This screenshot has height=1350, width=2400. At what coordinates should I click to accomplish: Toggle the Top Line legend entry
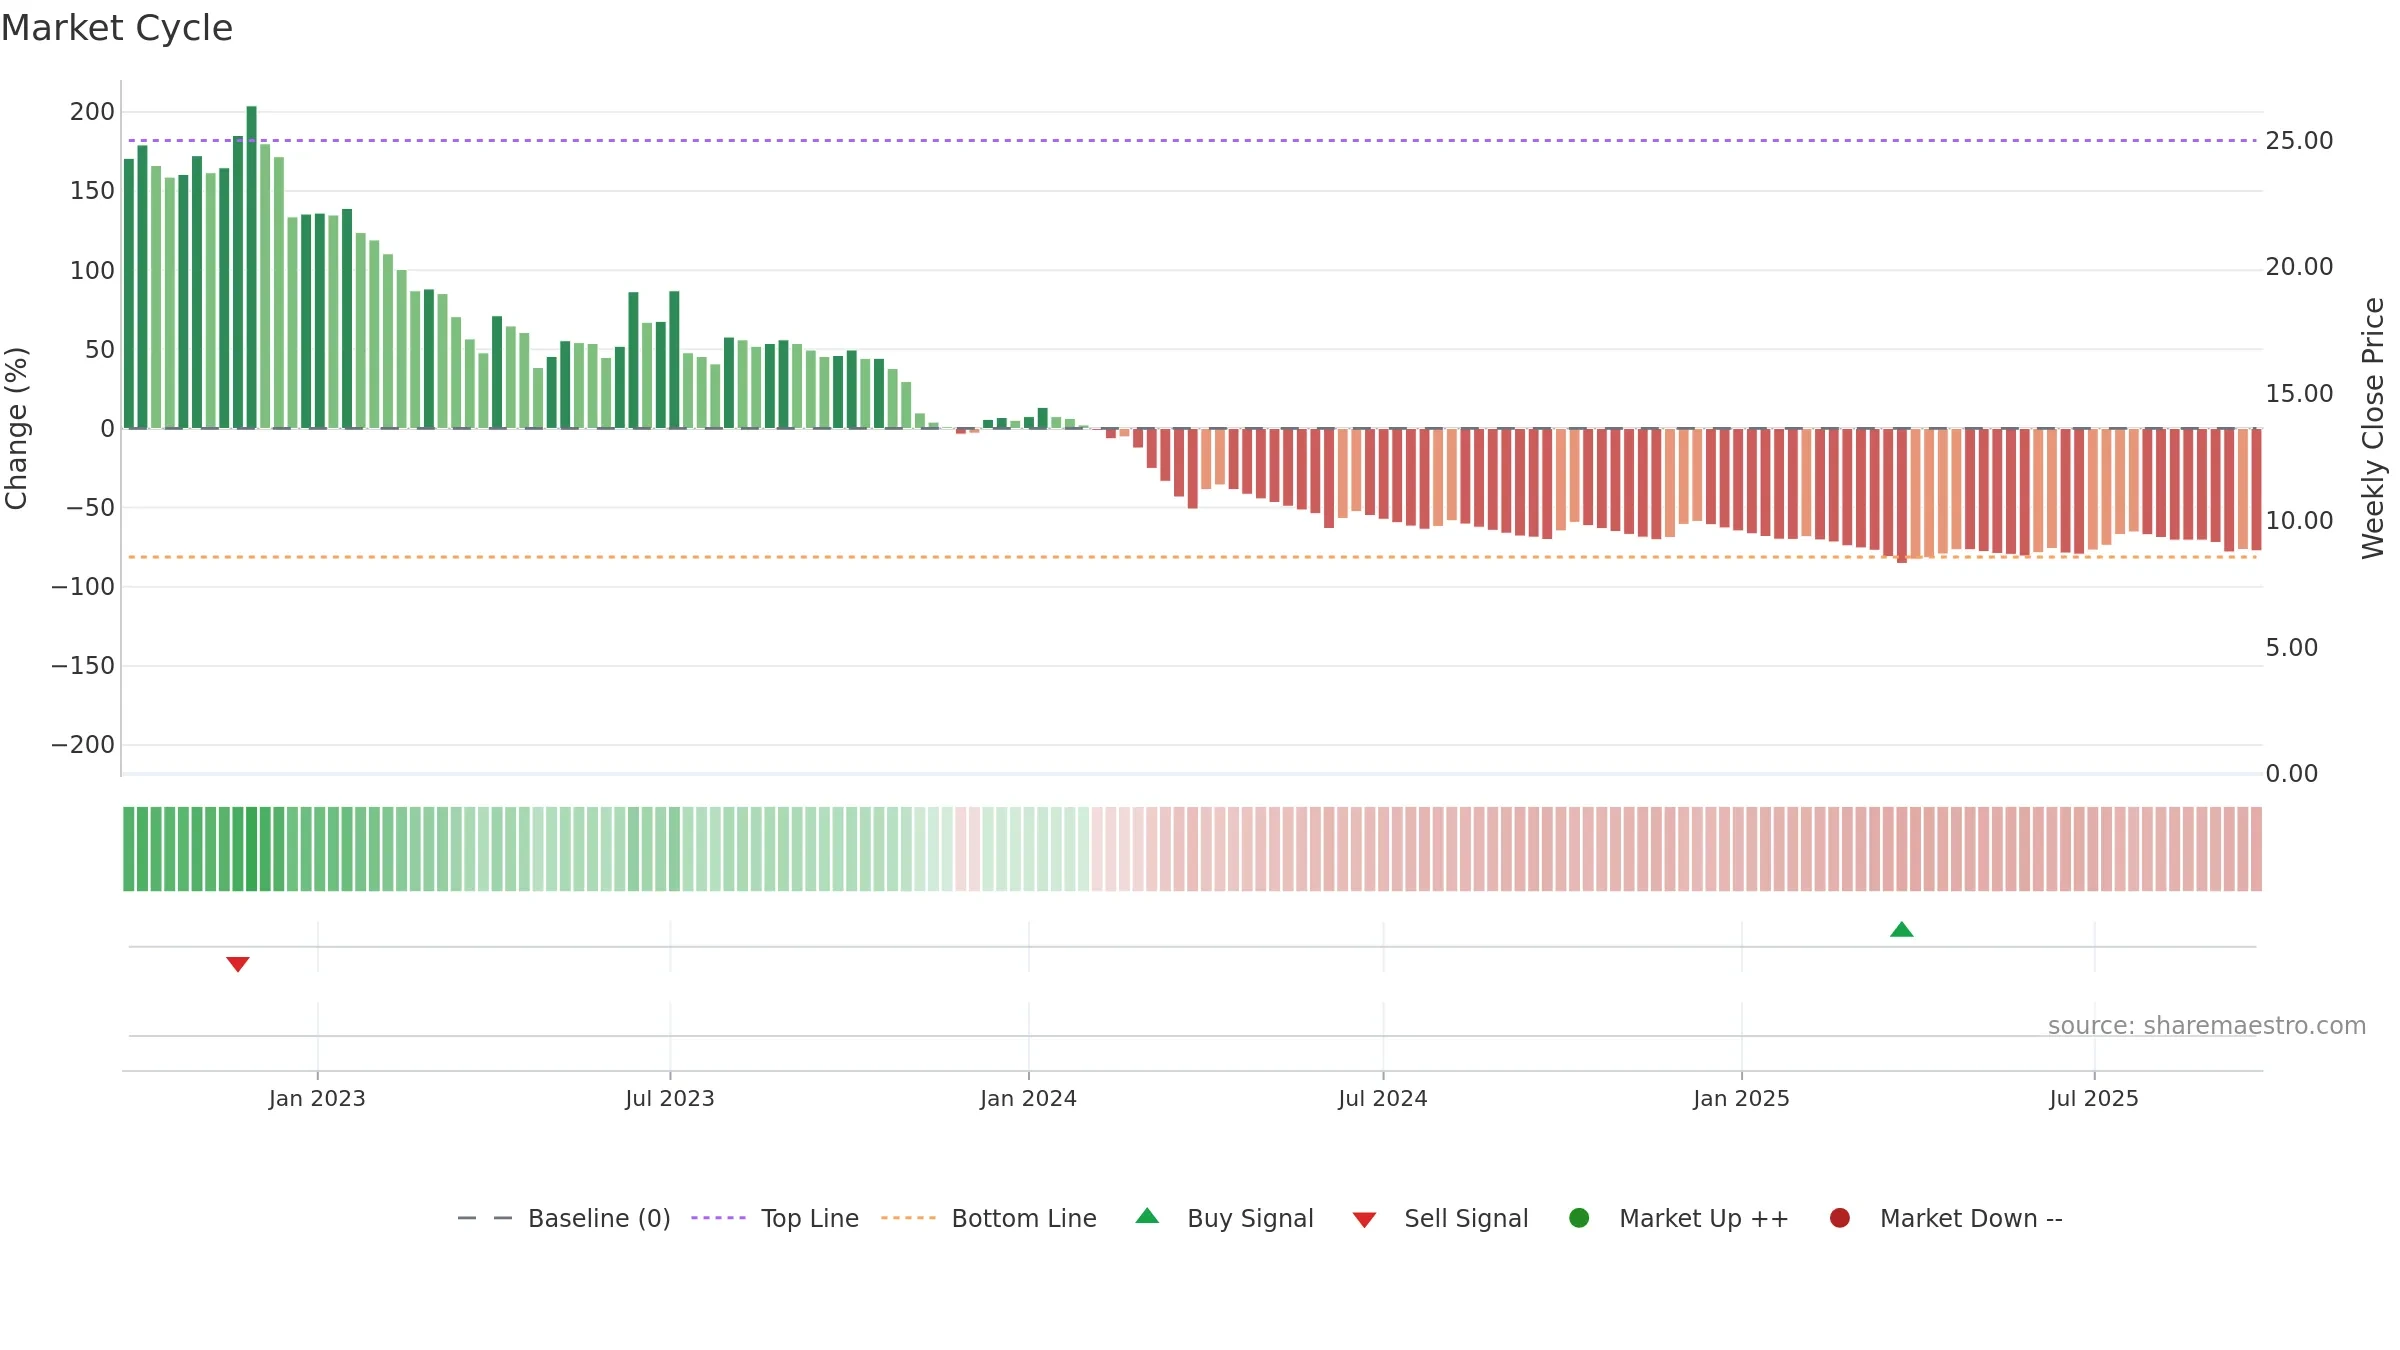[774, 1218]
